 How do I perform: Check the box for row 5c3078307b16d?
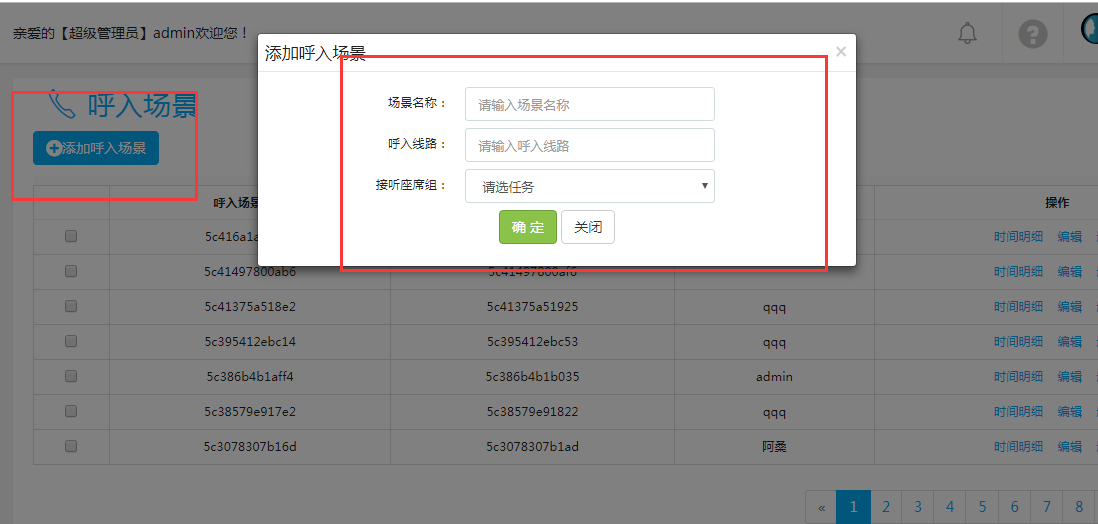pos(71,446)
